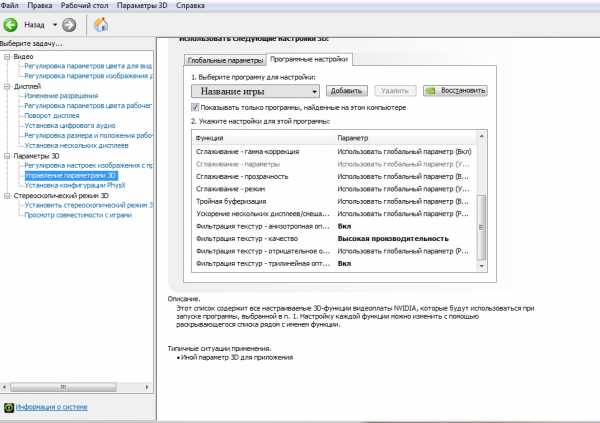Open the Правка menu
Viewport: 600px width, 423px height.
[40, 5]
